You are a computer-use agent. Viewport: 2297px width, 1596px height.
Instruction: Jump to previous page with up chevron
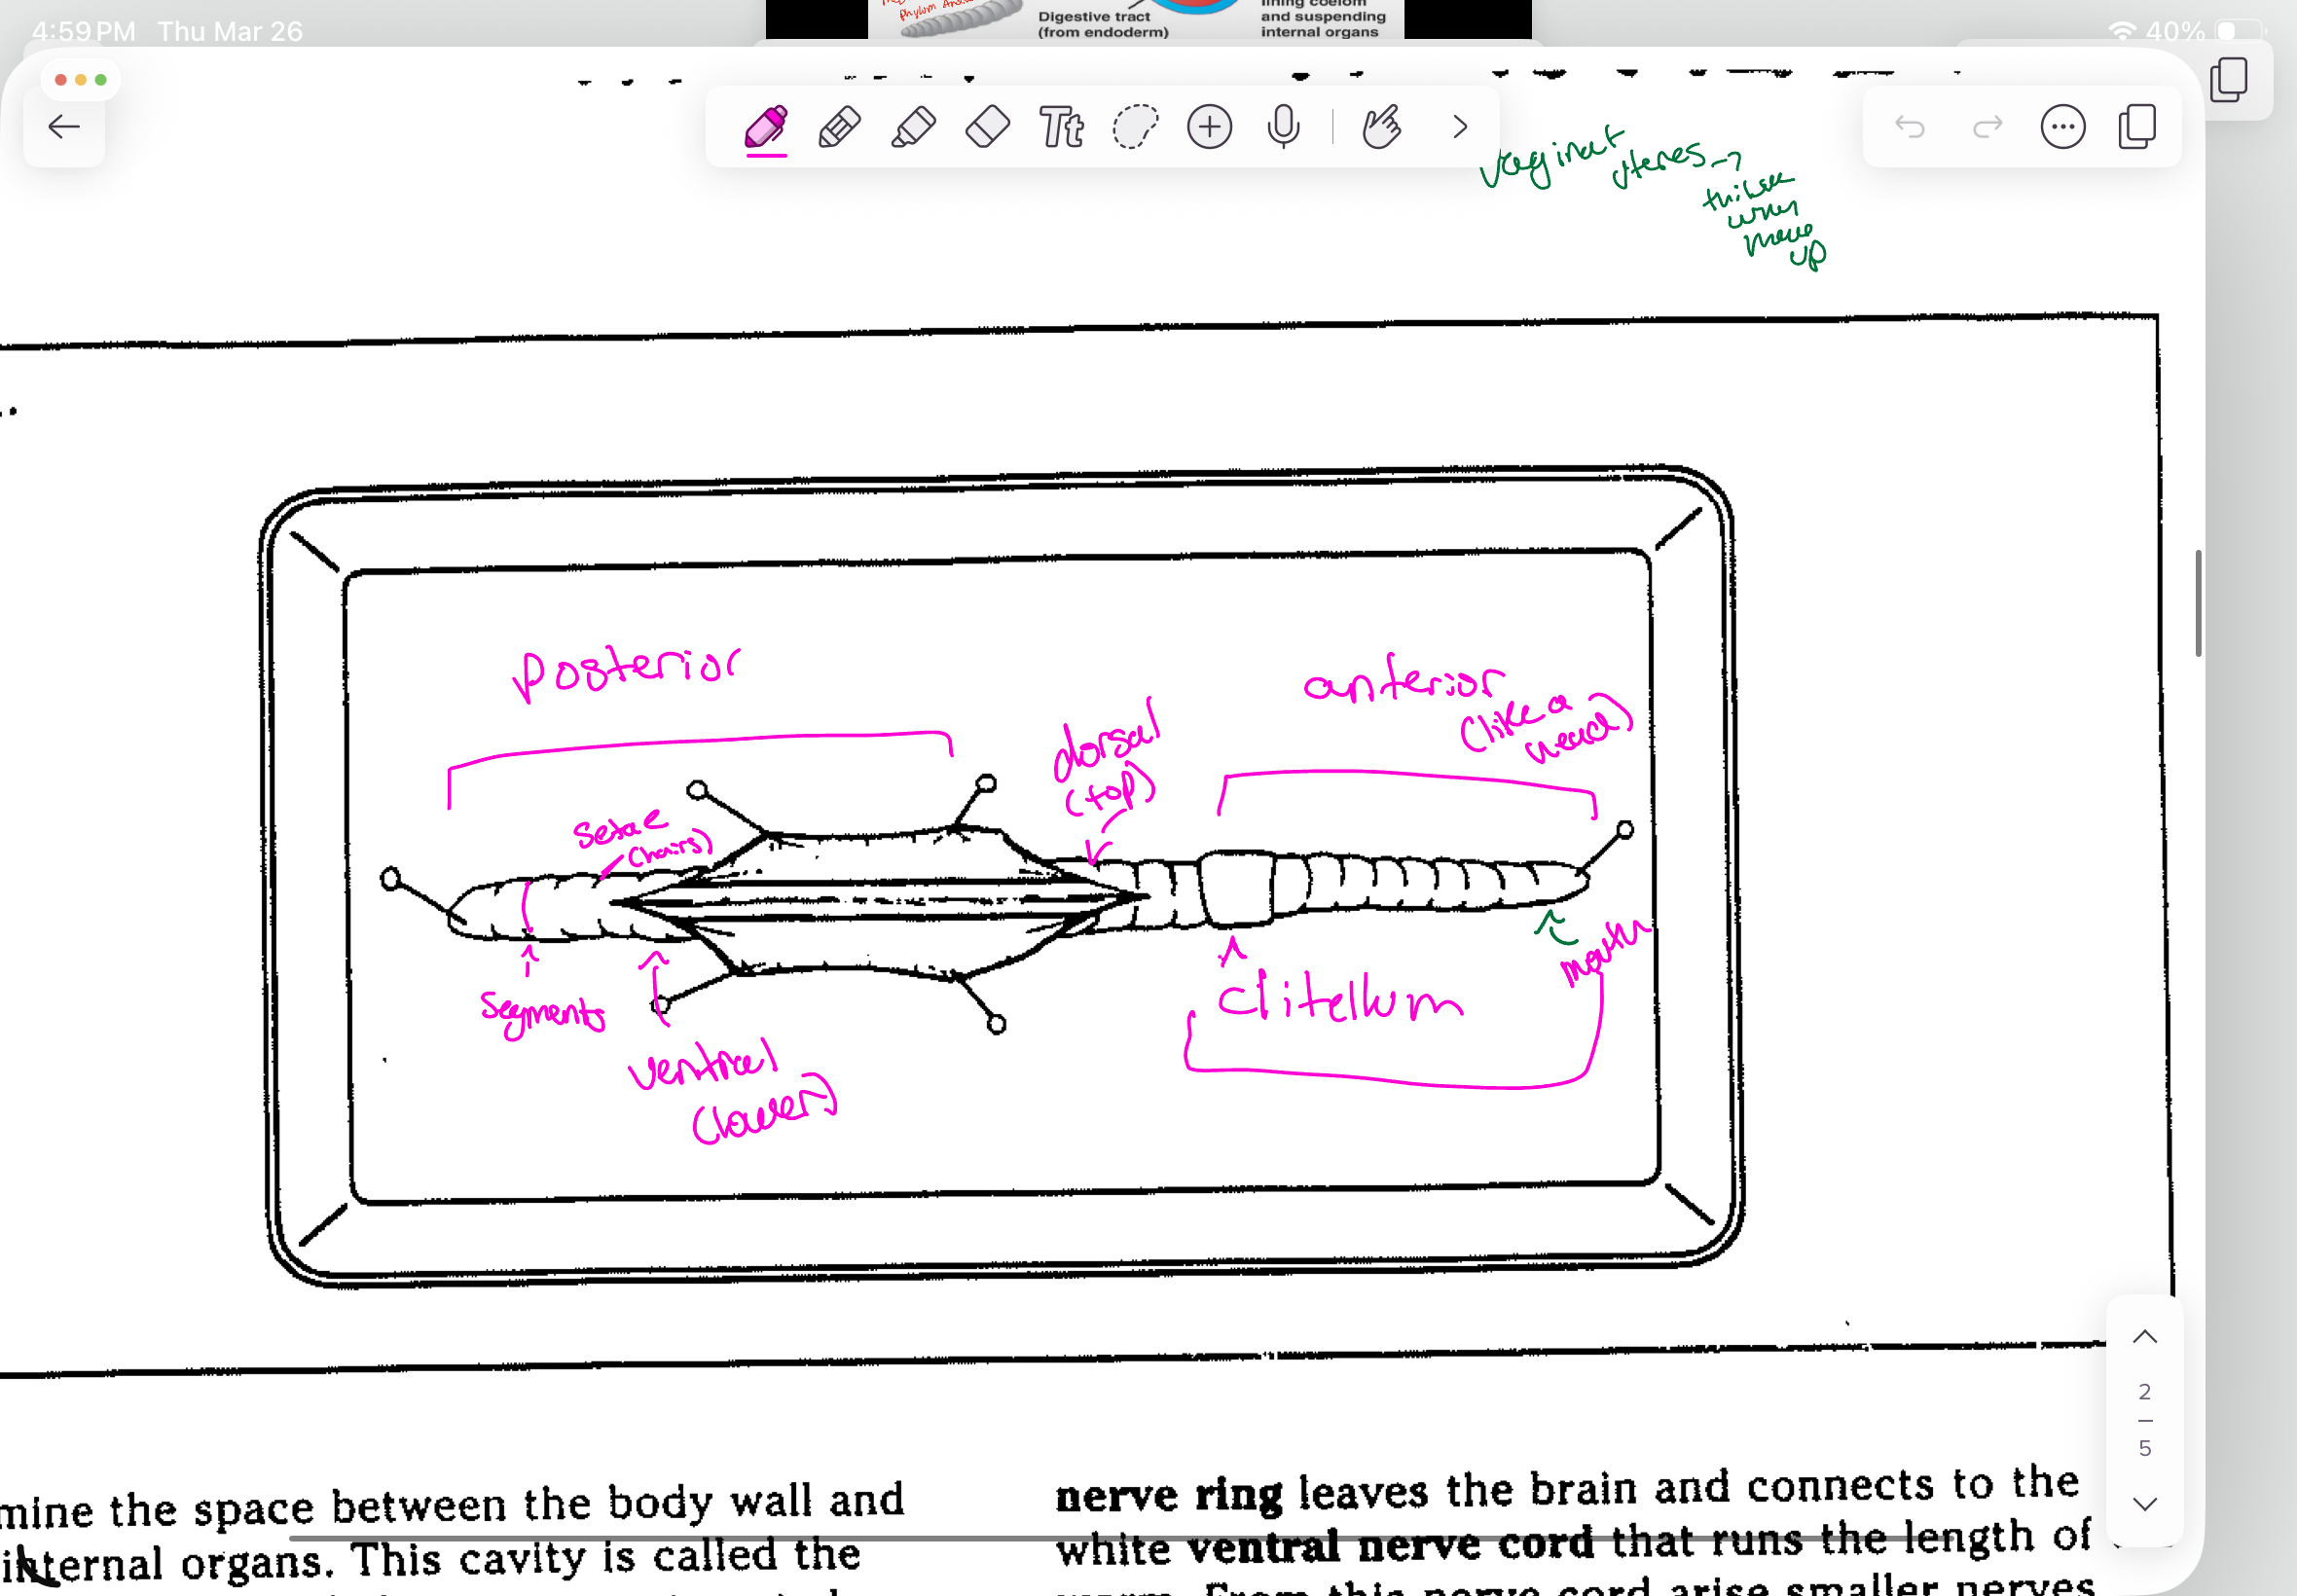(2144, 1337)
